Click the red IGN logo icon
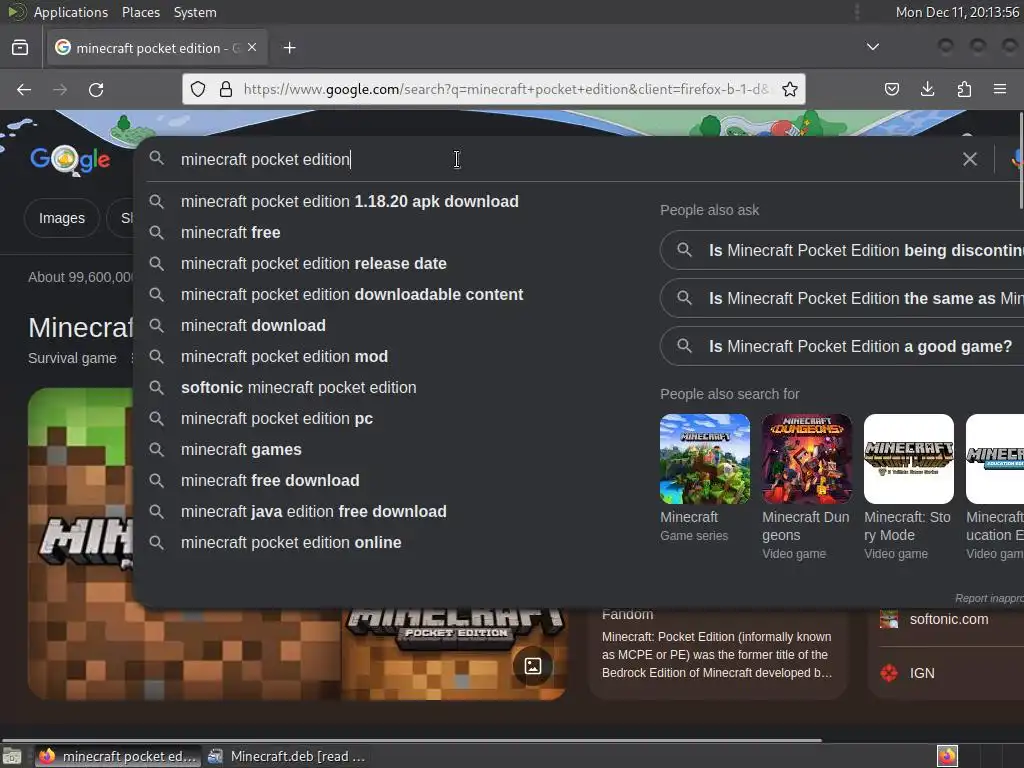 click(x=889, y=673)
